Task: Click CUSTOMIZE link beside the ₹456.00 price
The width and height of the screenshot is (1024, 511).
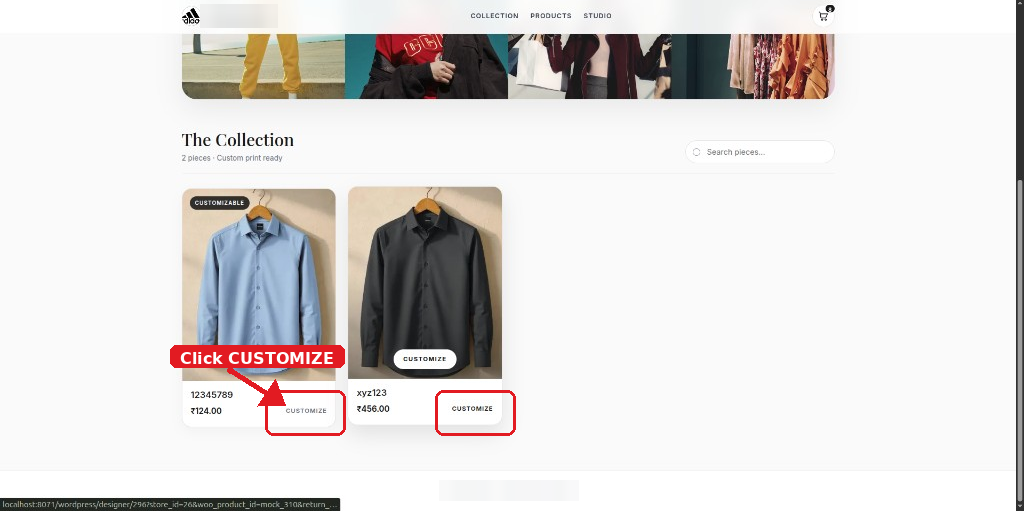Action: 472,408
